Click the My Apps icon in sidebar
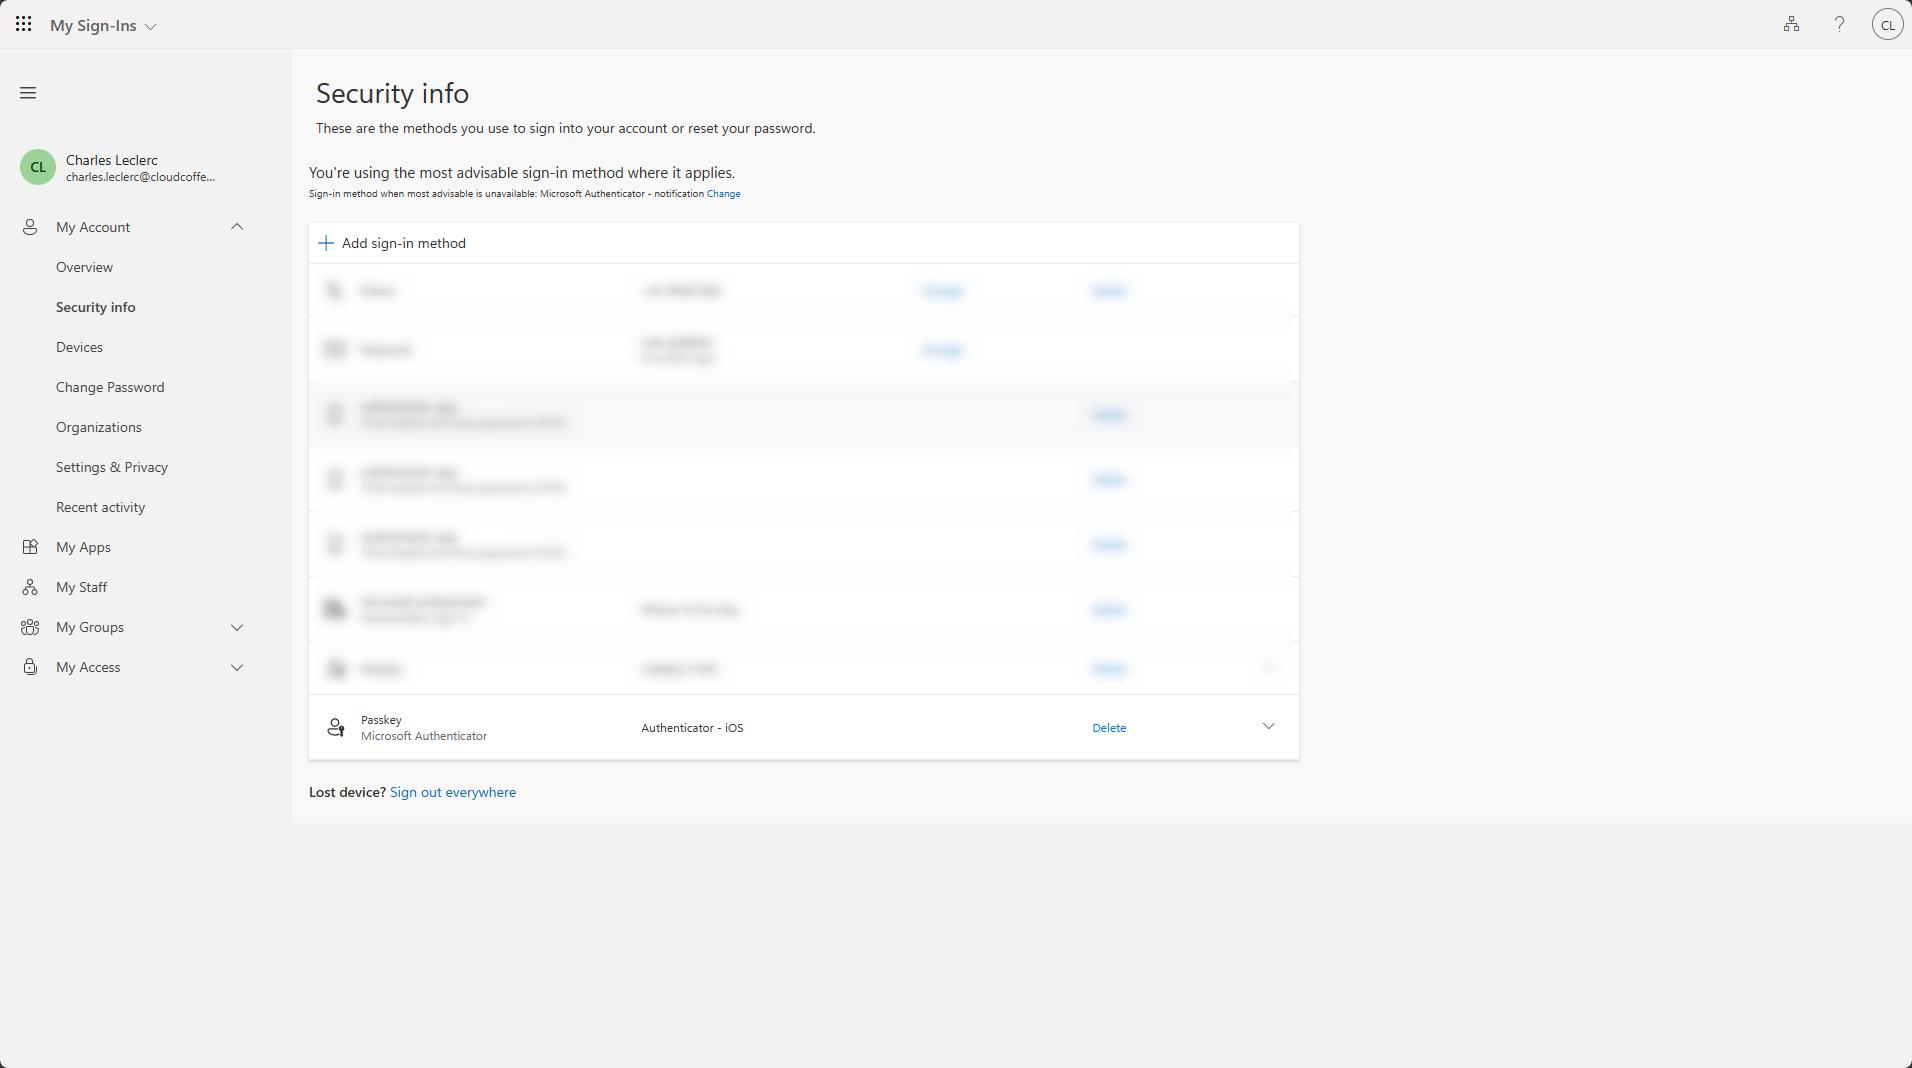Image resolution: width=1912 pixels, height=1068 pixels. pos(30,547)
